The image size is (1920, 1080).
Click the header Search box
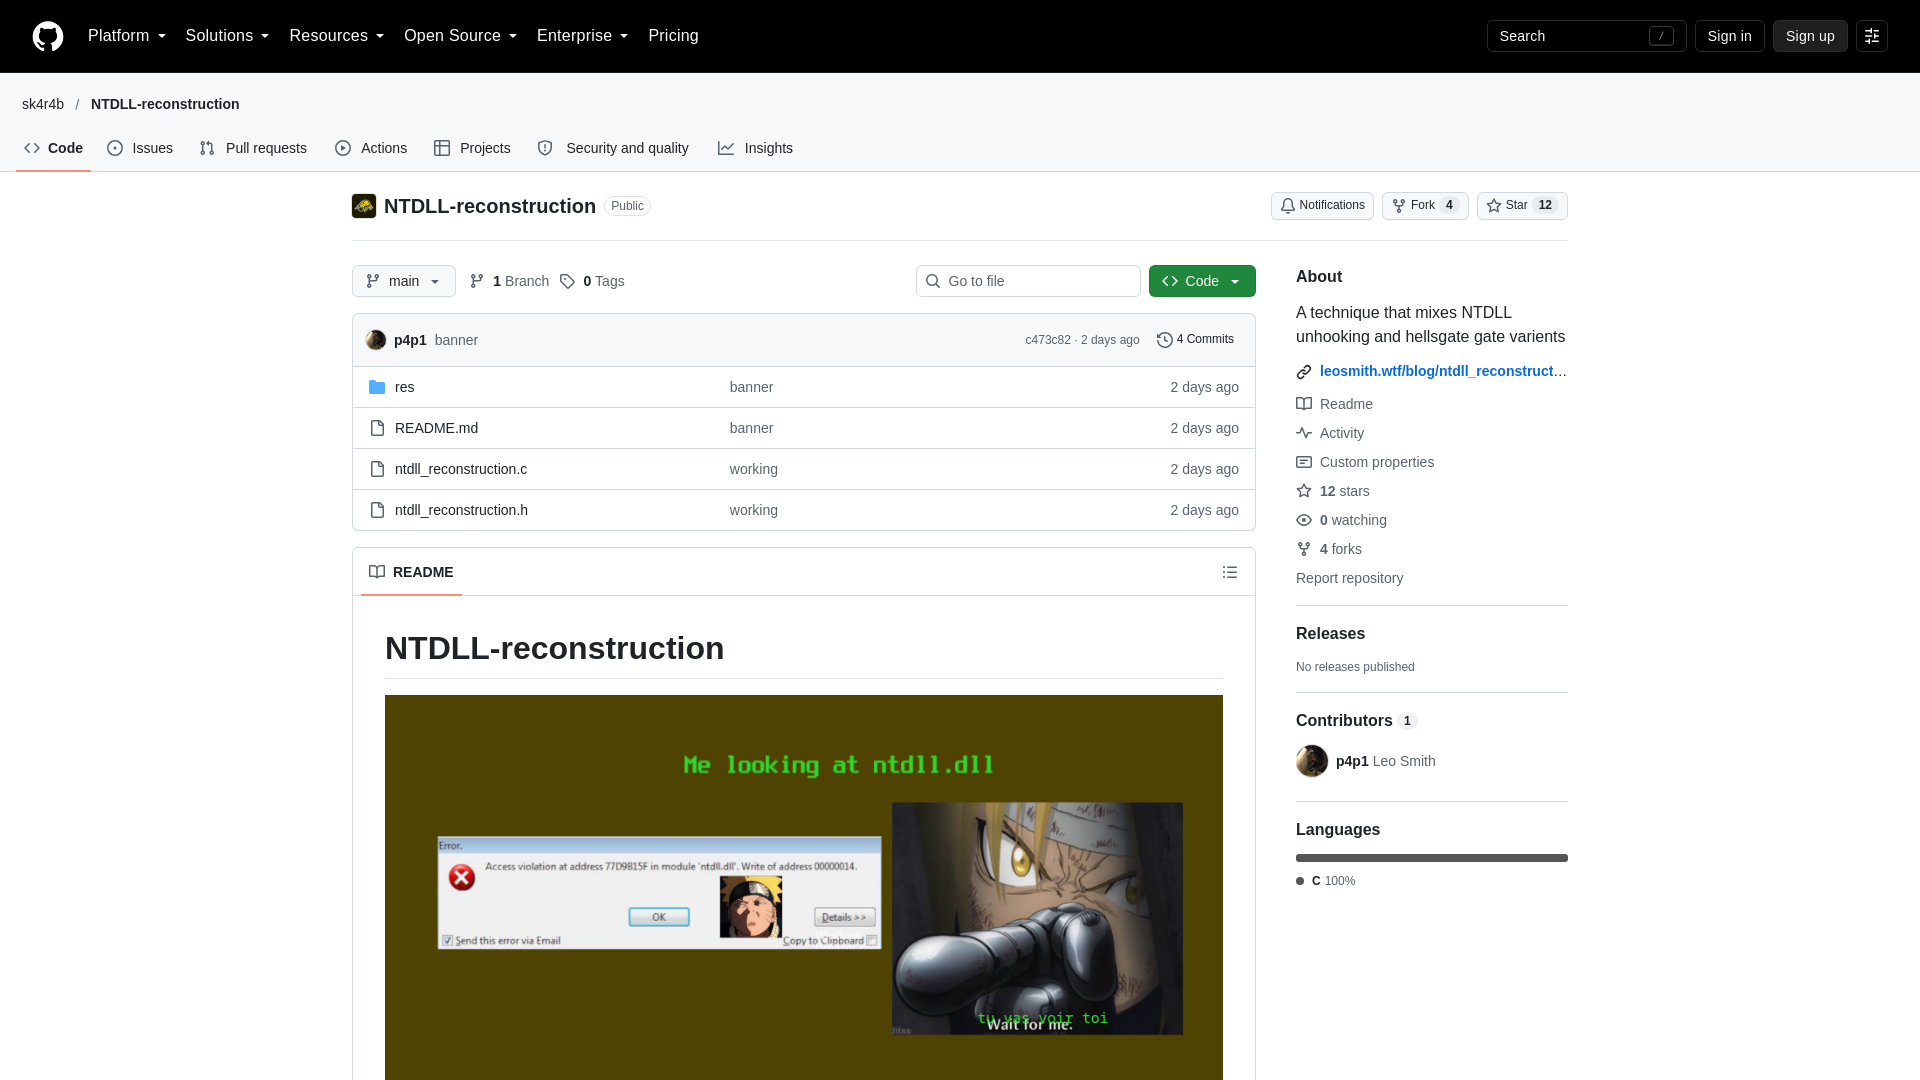pos(1586,36)
